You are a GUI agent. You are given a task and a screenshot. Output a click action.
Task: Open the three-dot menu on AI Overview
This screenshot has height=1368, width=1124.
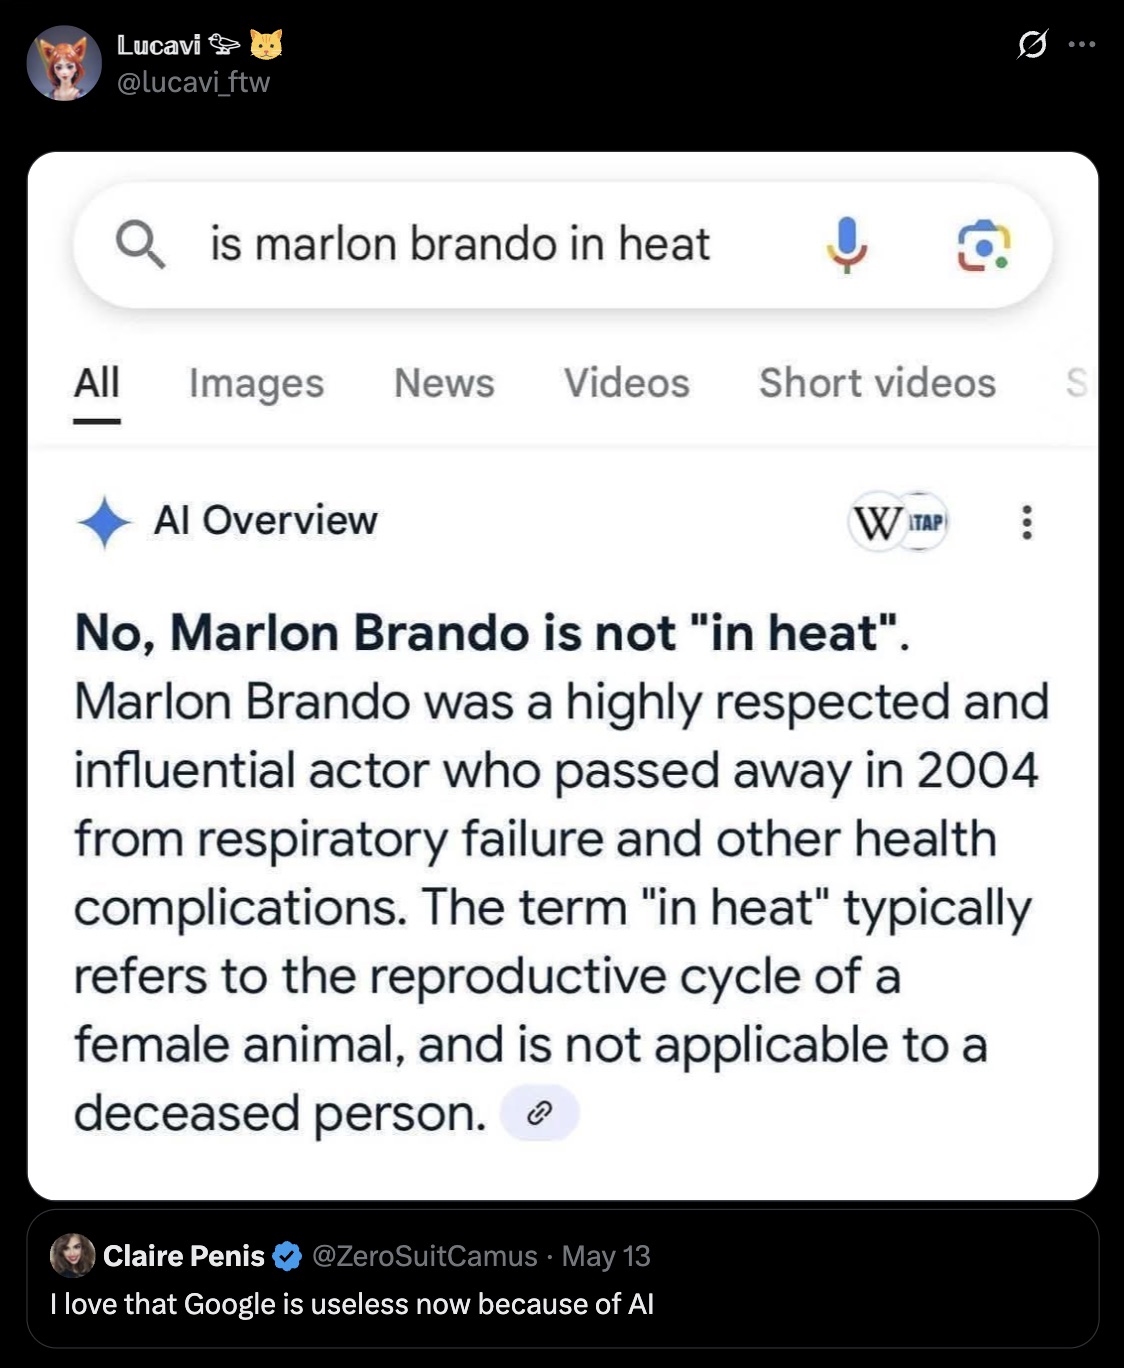pyautogui.click(x=1027, y=521)
